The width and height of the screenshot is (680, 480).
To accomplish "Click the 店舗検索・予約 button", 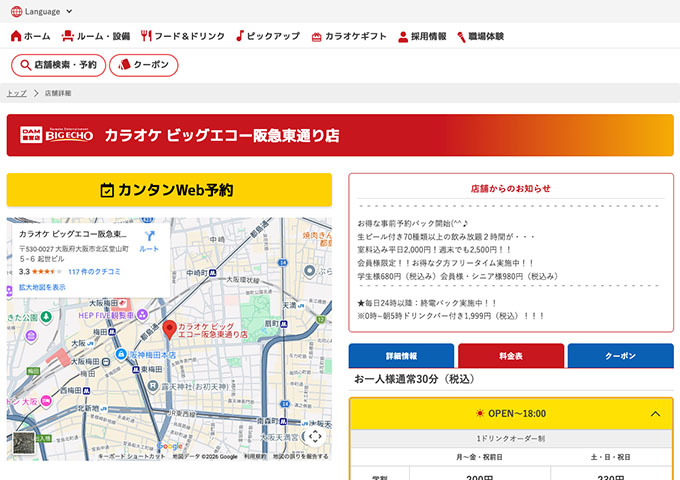I will (58, 65).
